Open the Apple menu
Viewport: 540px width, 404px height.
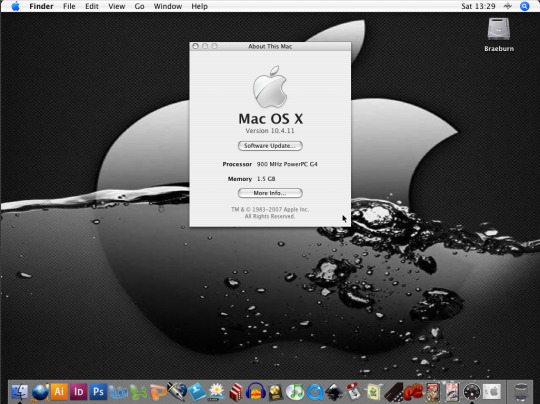[x=15, y=6]
